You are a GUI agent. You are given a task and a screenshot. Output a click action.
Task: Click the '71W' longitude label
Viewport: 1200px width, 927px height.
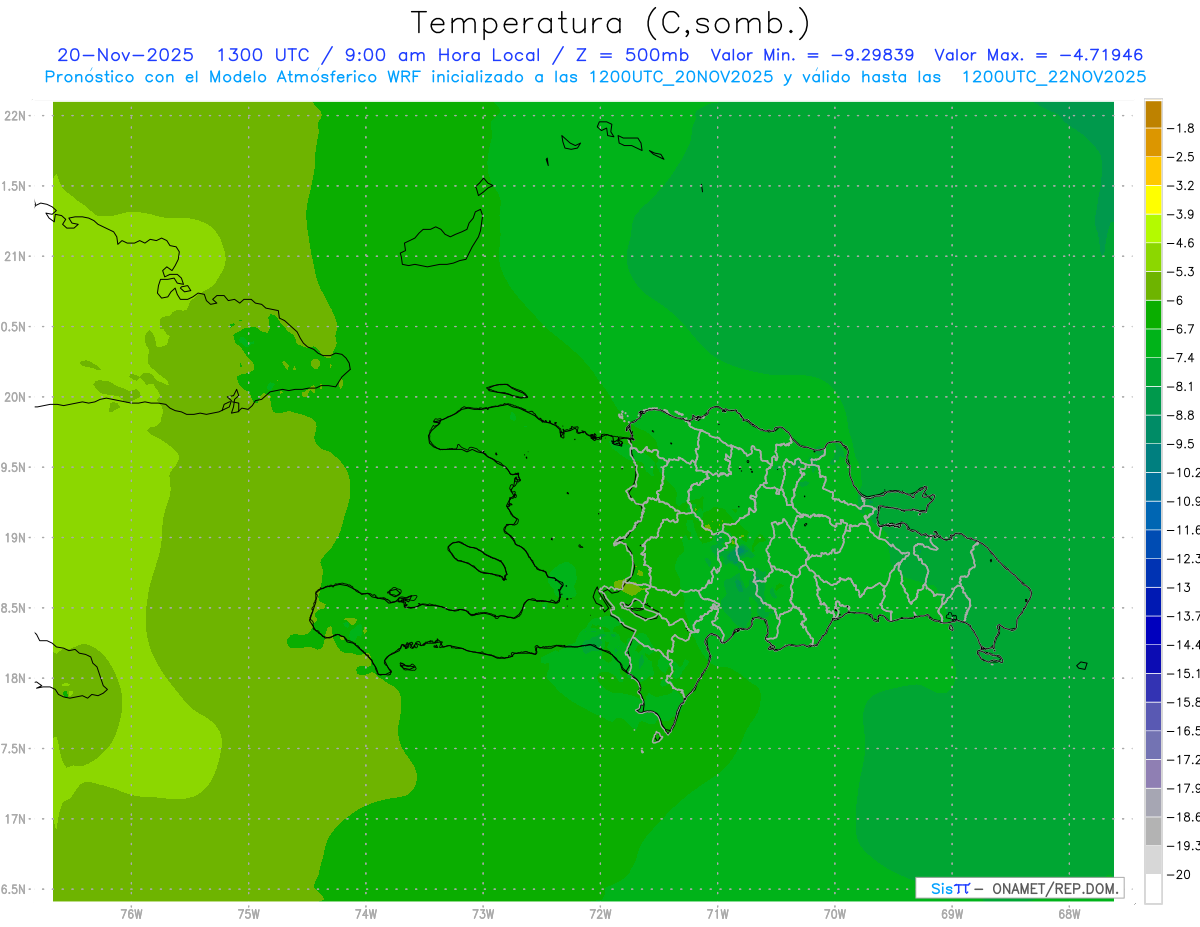click(x=717, y=913)
